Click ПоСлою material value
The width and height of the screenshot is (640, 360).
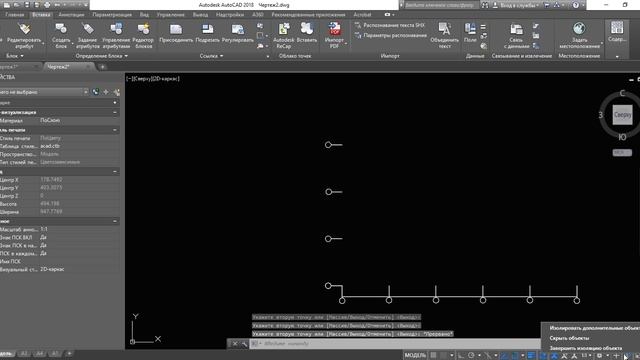pos(50,120)
